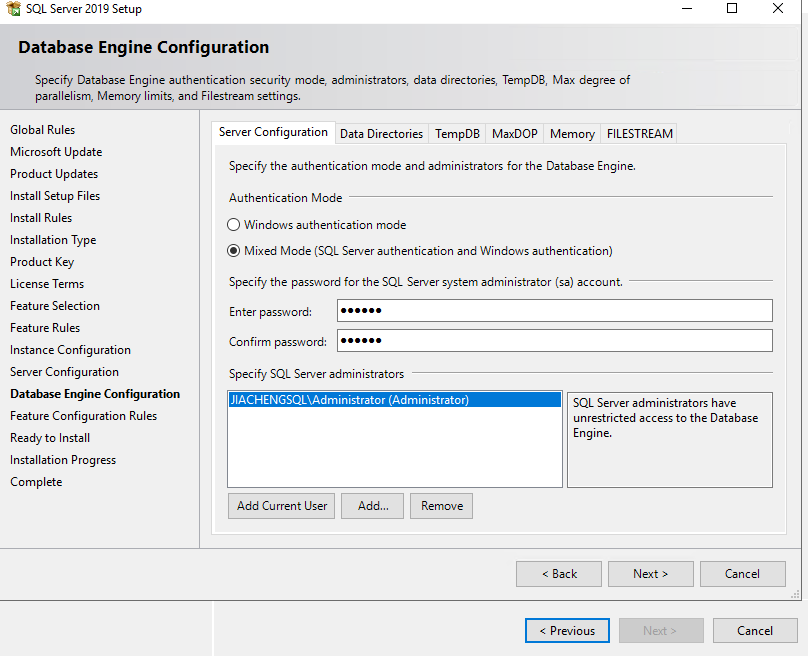This screenshot has width=808, height=656.
Task: Open the TempDB tab
Action: tap(457, 133)
